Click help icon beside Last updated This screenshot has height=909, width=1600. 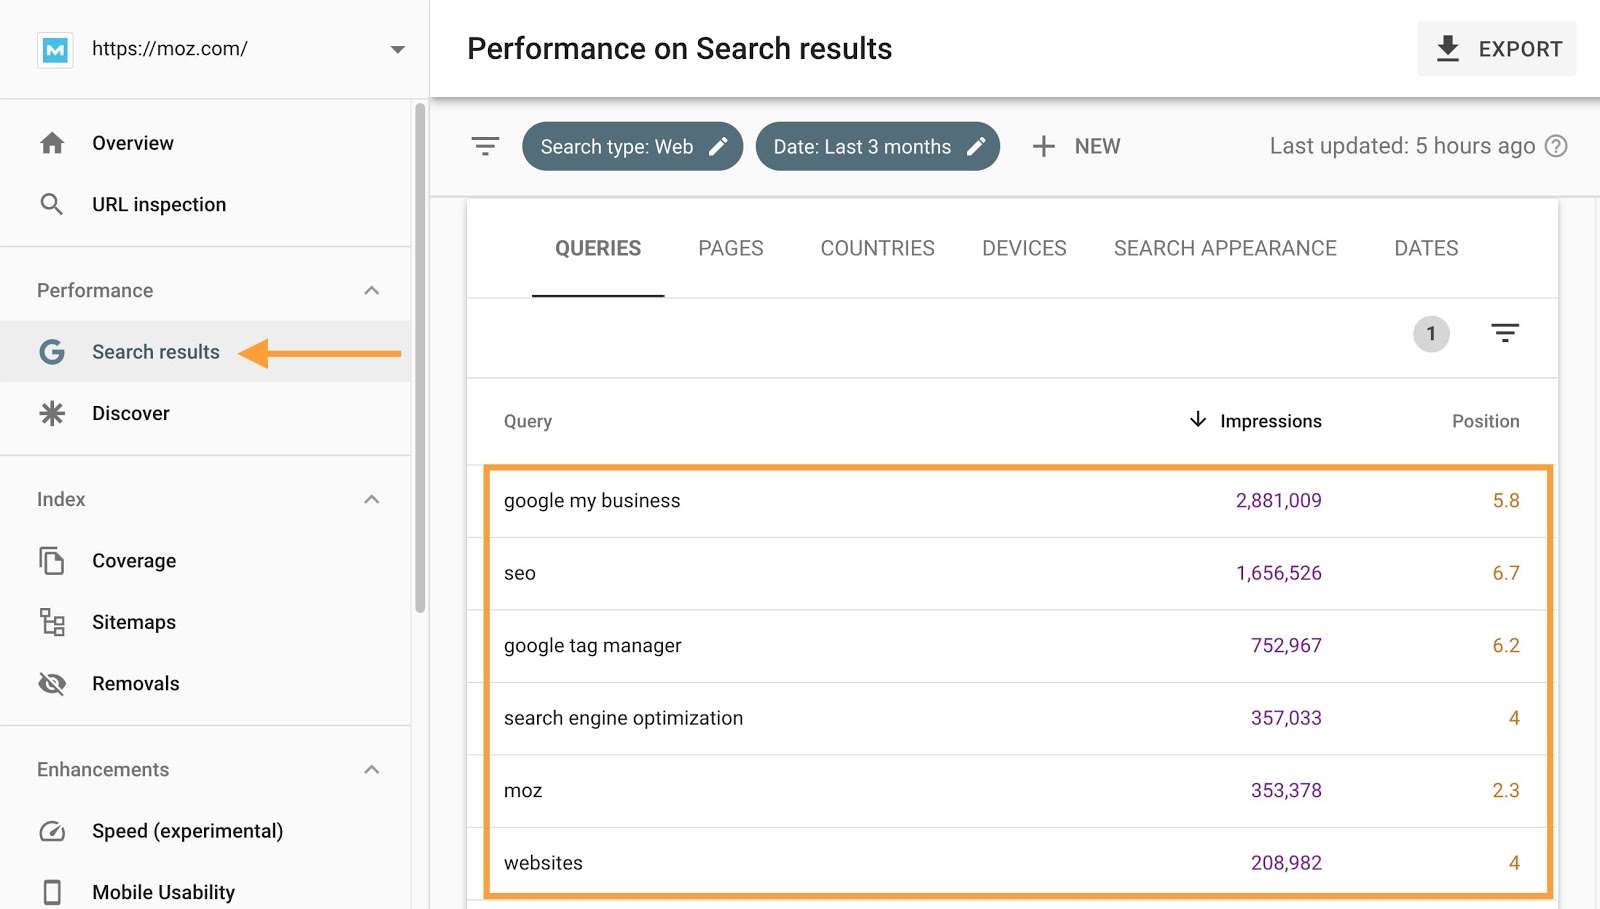click(1556, 146)
